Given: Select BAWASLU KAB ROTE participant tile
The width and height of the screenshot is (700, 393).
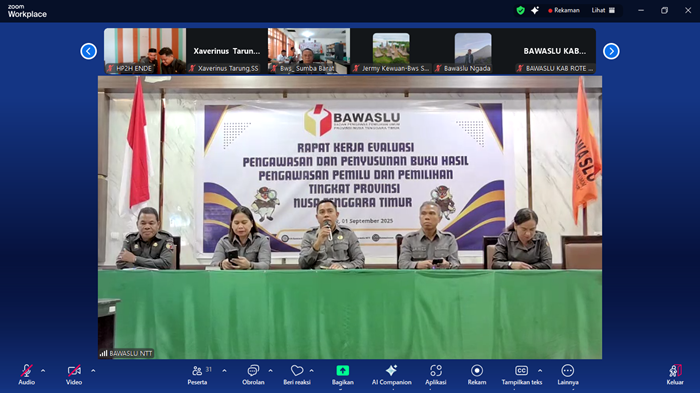Looking at the screenshot, I should coord(555,51).
